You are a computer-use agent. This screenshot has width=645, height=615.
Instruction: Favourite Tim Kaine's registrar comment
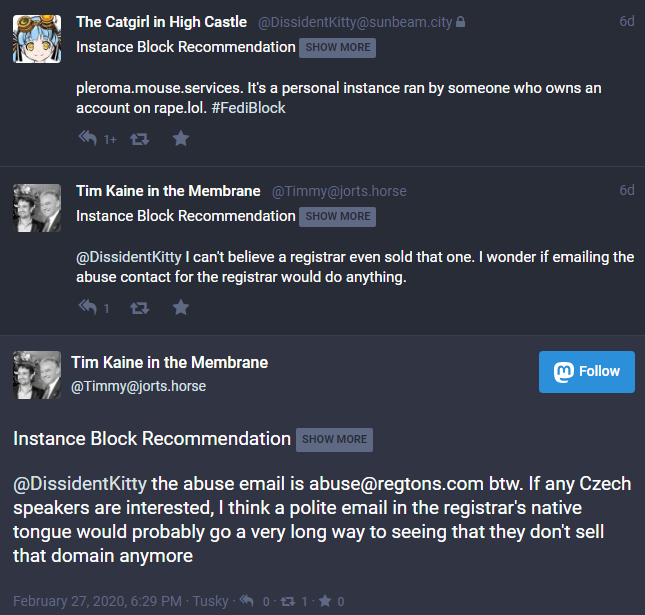tap(180, 308)
